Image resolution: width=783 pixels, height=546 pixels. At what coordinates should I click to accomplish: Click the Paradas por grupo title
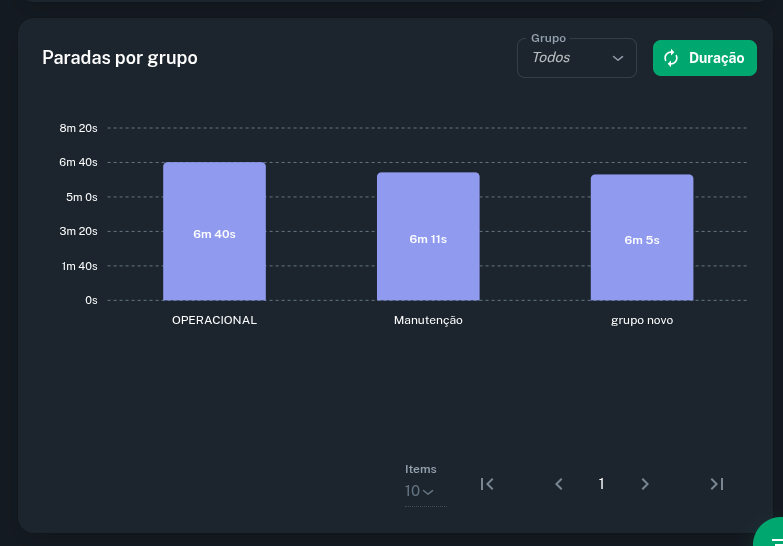click(x=120, y=58)
